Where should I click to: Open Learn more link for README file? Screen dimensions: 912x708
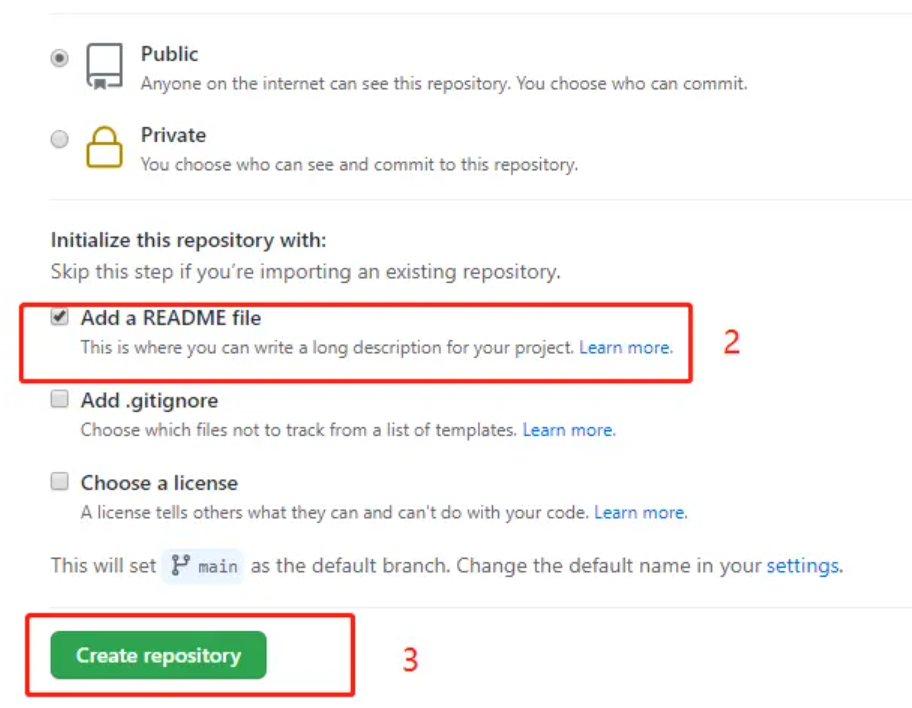tap(626, 347)
